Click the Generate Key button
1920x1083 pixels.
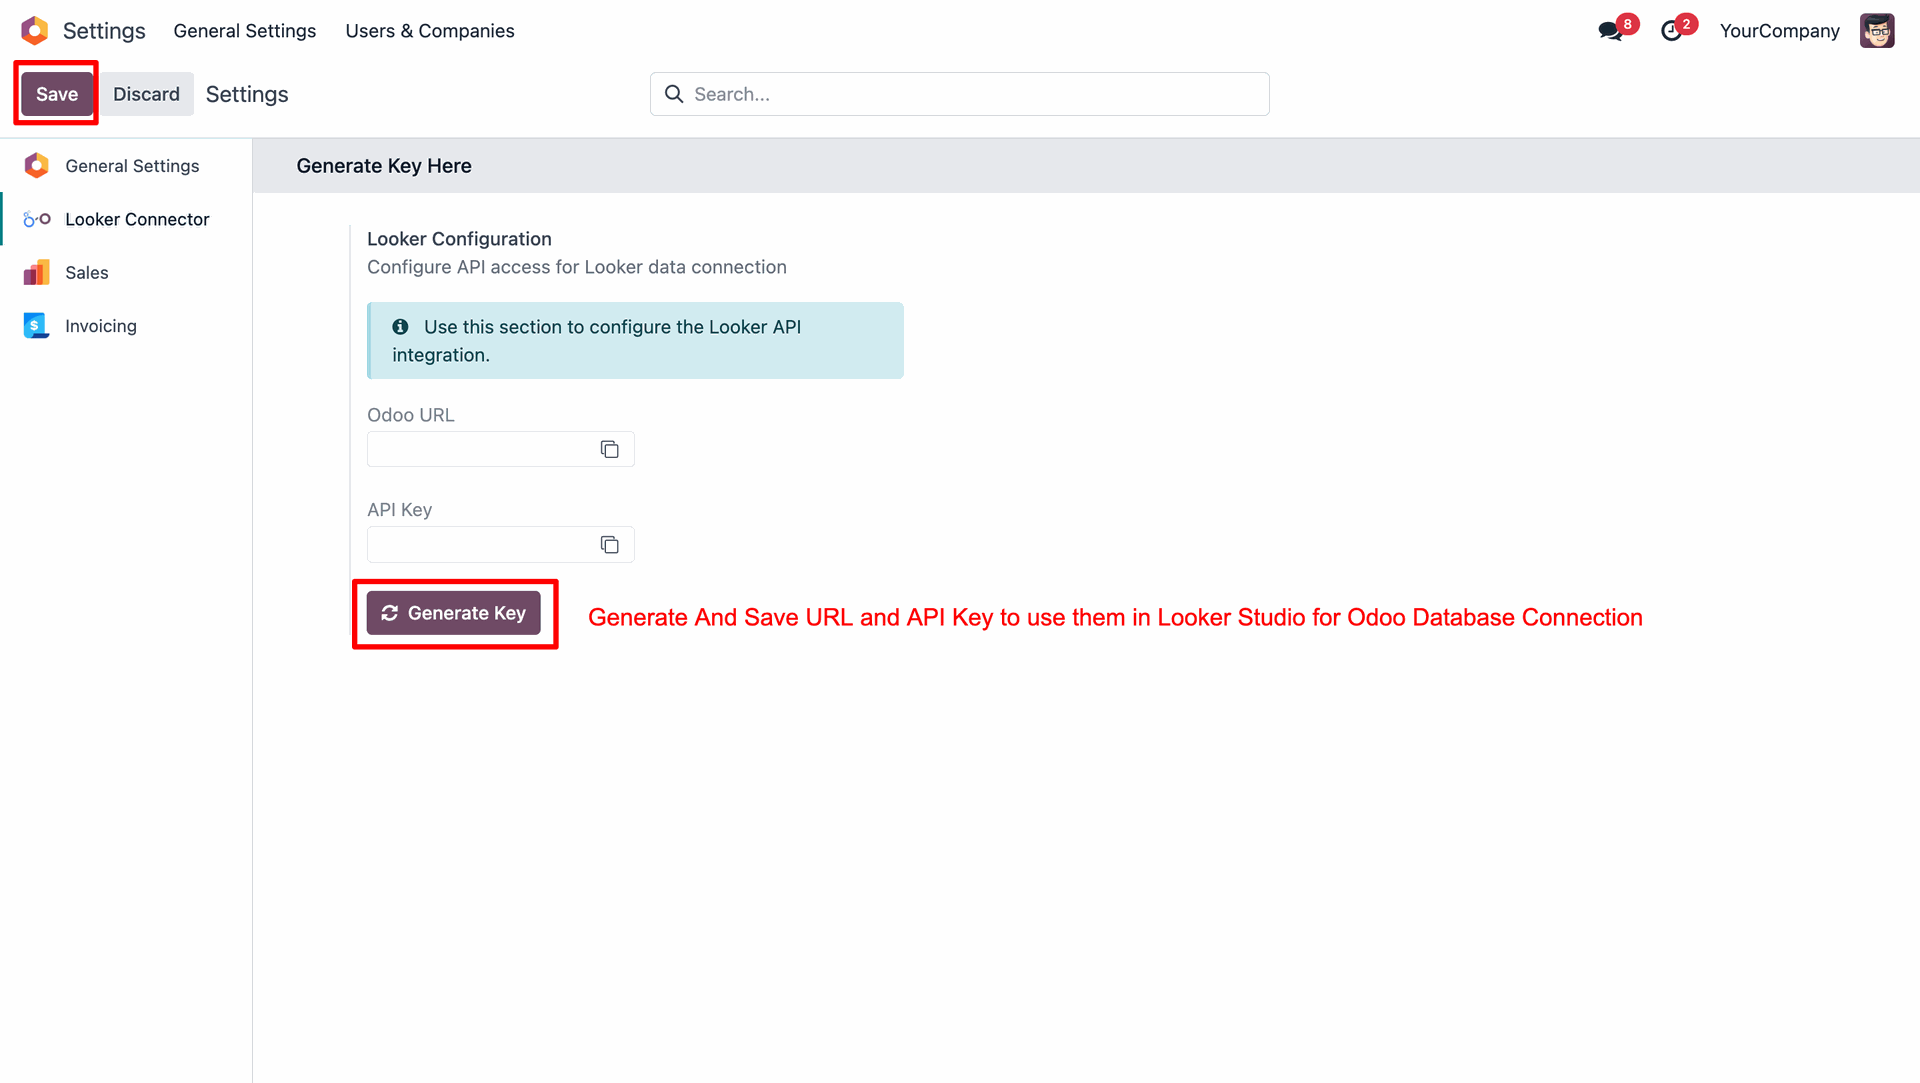453,613
